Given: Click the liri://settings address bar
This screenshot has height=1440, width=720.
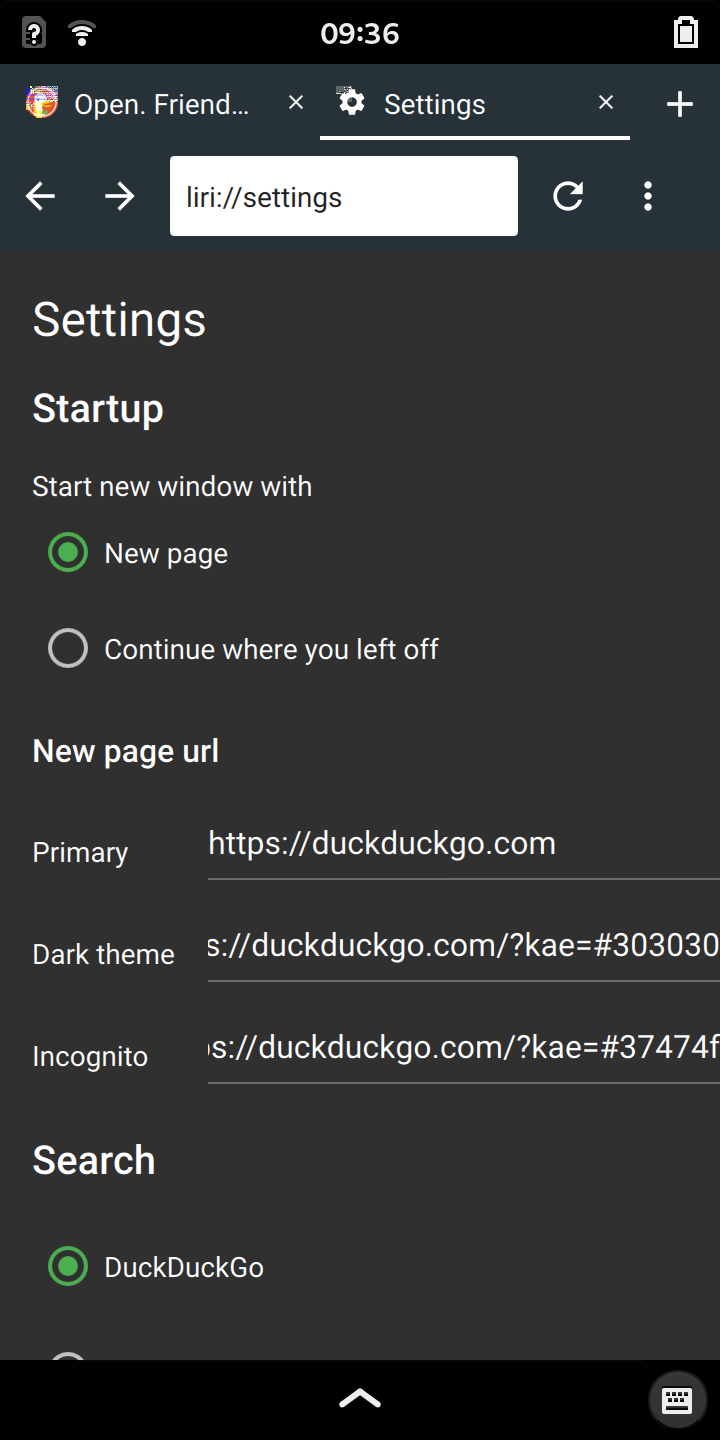Looking at the screenshot, I should pos(343,197).
